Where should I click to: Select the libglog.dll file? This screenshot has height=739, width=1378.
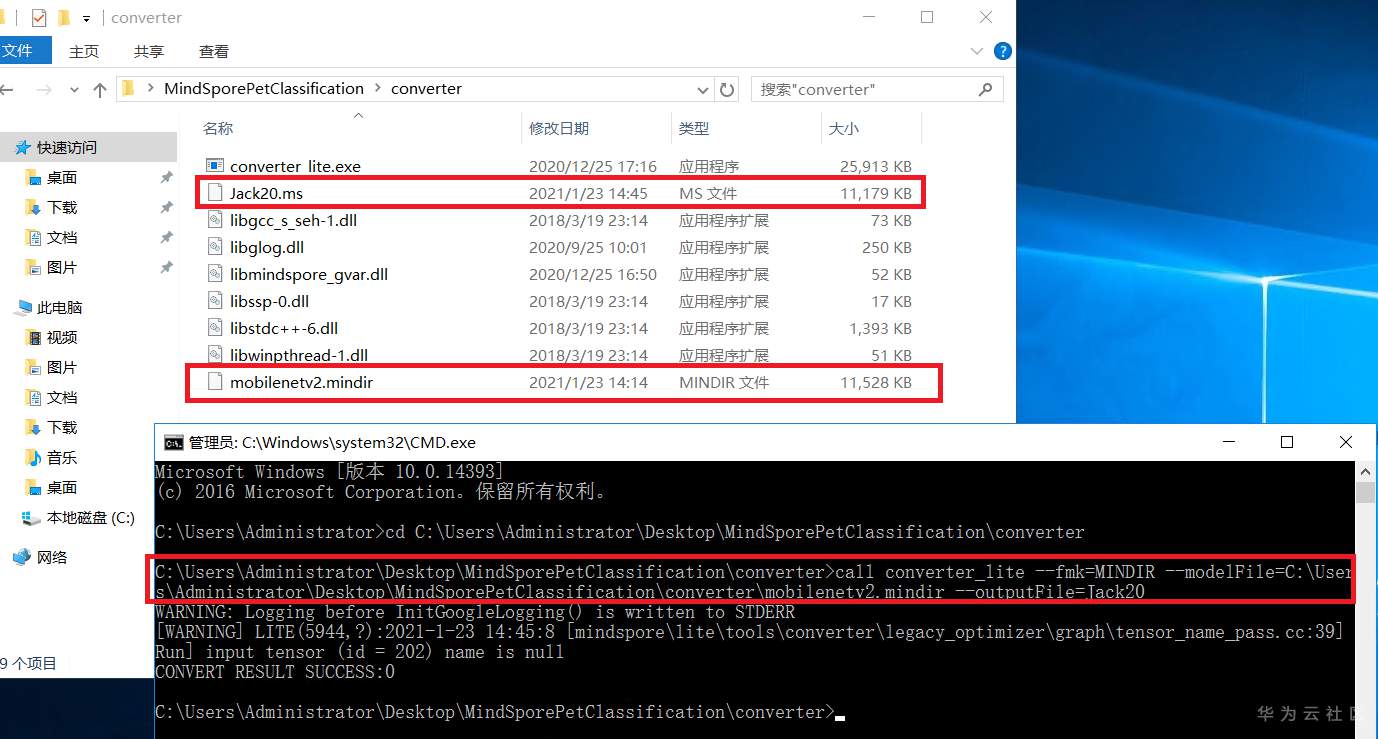tap(267, 247)
